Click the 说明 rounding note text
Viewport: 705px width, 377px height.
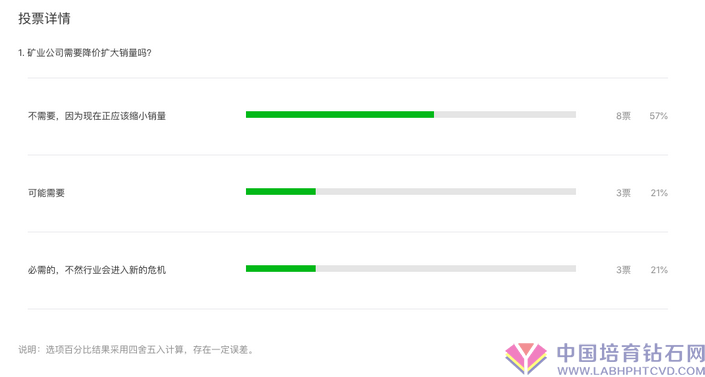click(x=136, y=350)
